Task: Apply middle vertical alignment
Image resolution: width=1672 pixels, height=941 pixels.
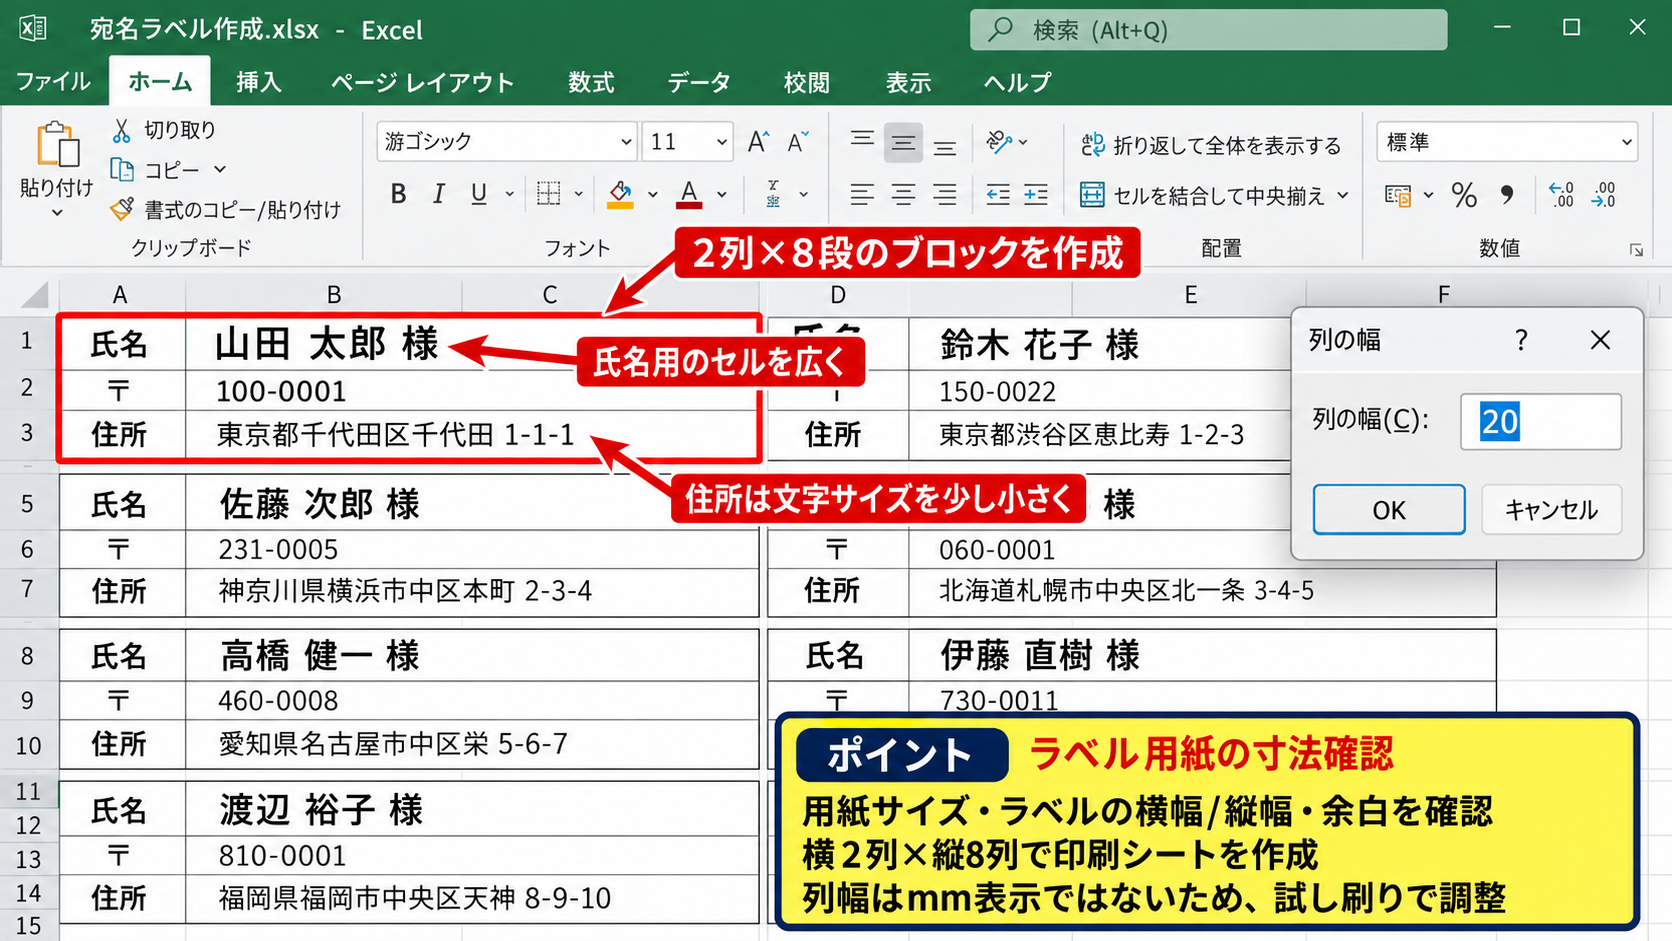Action: pyautogui.click(x=903, y=143)
